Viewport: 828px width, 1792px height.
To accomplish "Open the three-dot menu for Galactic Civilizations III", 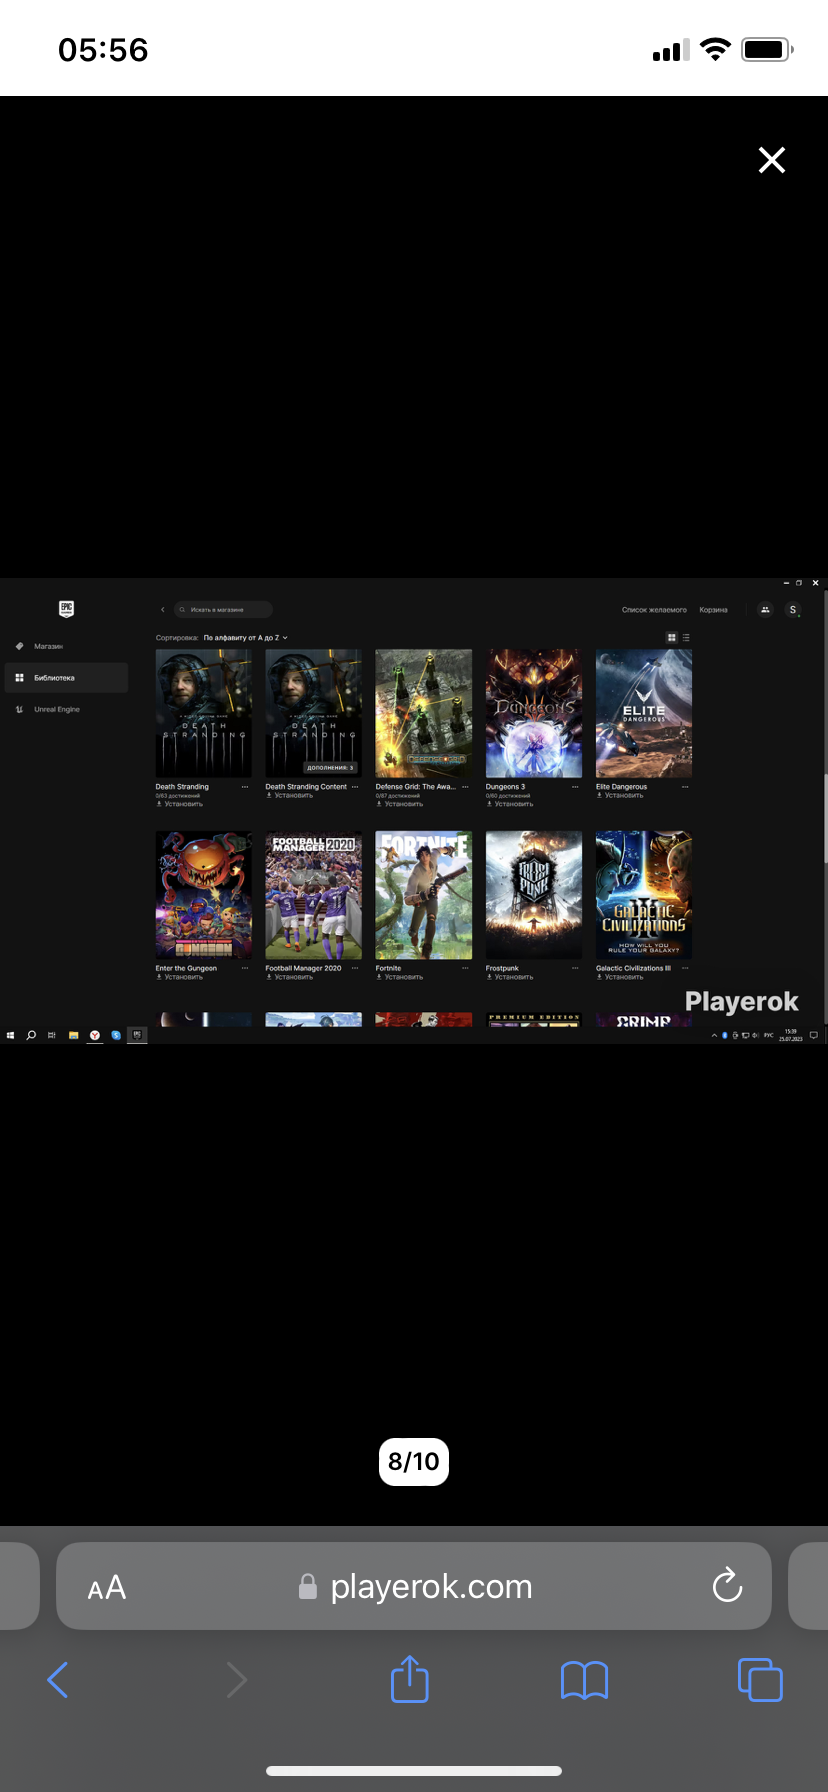I will (685, 968).
